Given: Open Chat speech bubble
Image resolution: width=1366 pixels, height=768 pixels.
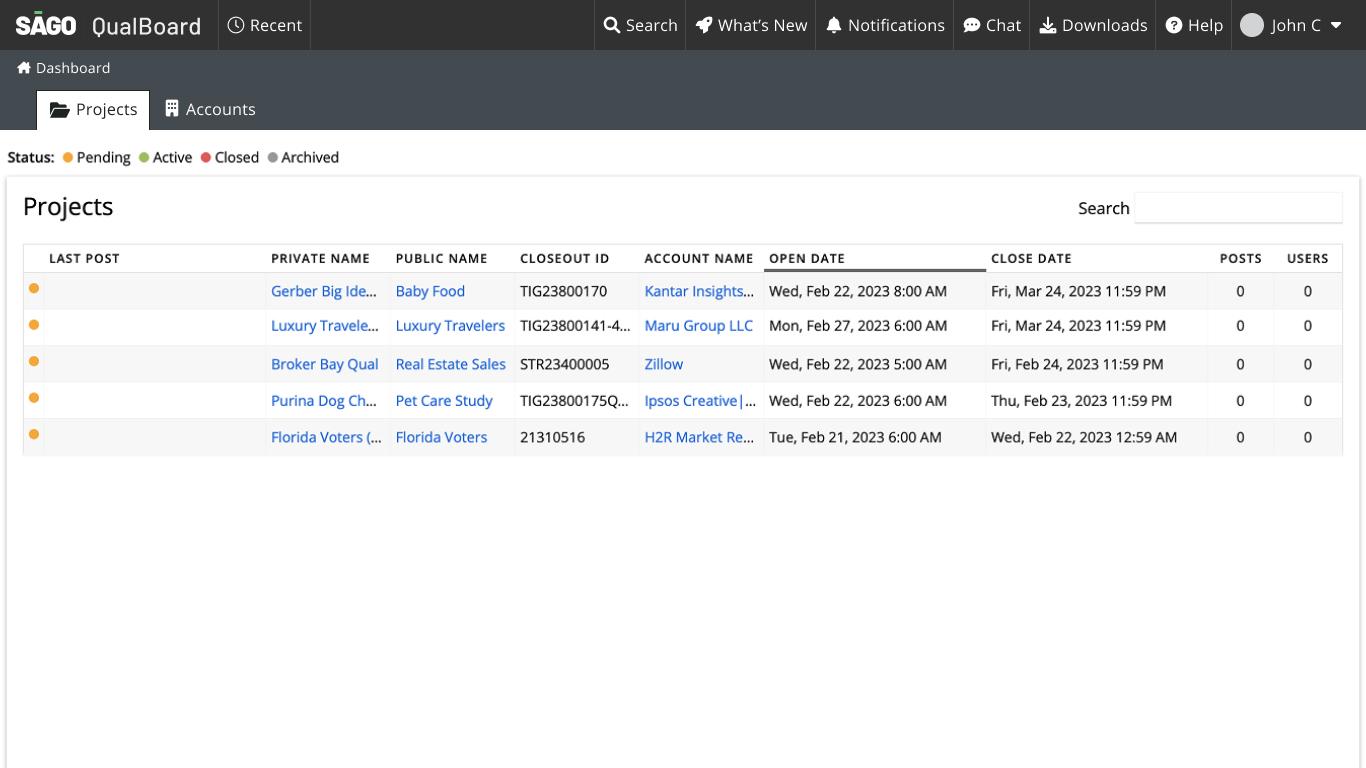Looking at the screenshot, I should pyautogui.click(x=992, y=25).
